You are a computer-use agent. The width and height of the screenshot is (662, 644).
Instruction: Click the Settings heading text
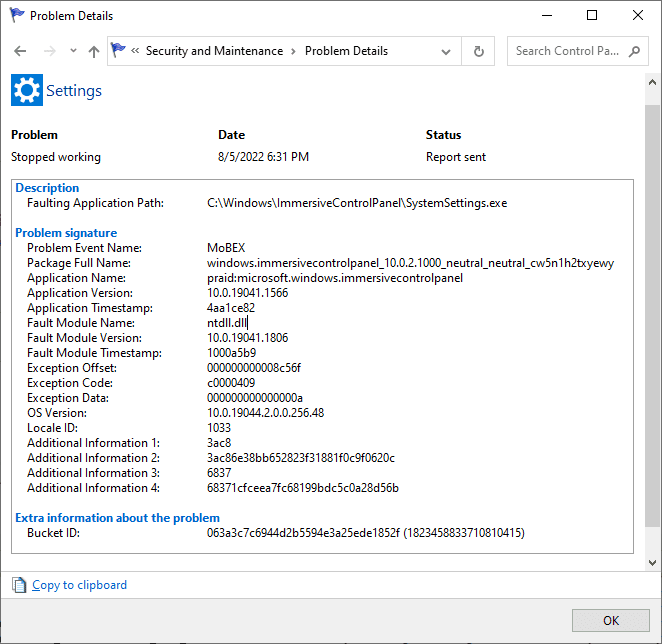74,91
